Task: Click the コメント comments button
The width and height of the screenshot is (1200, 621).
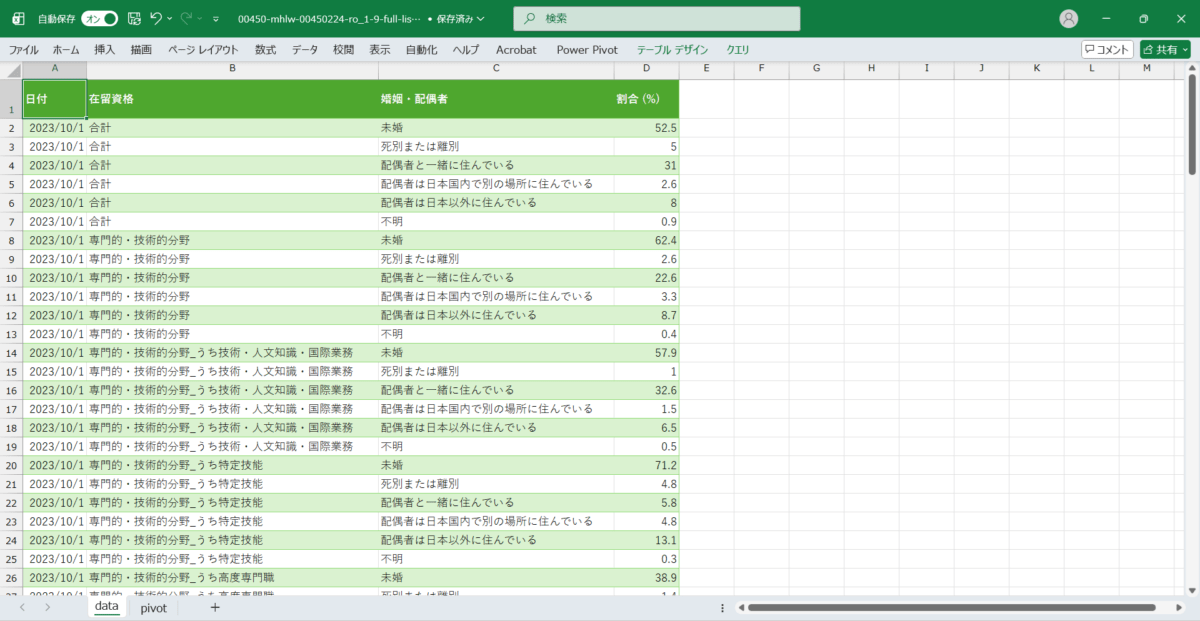Action: (1107, 49)
